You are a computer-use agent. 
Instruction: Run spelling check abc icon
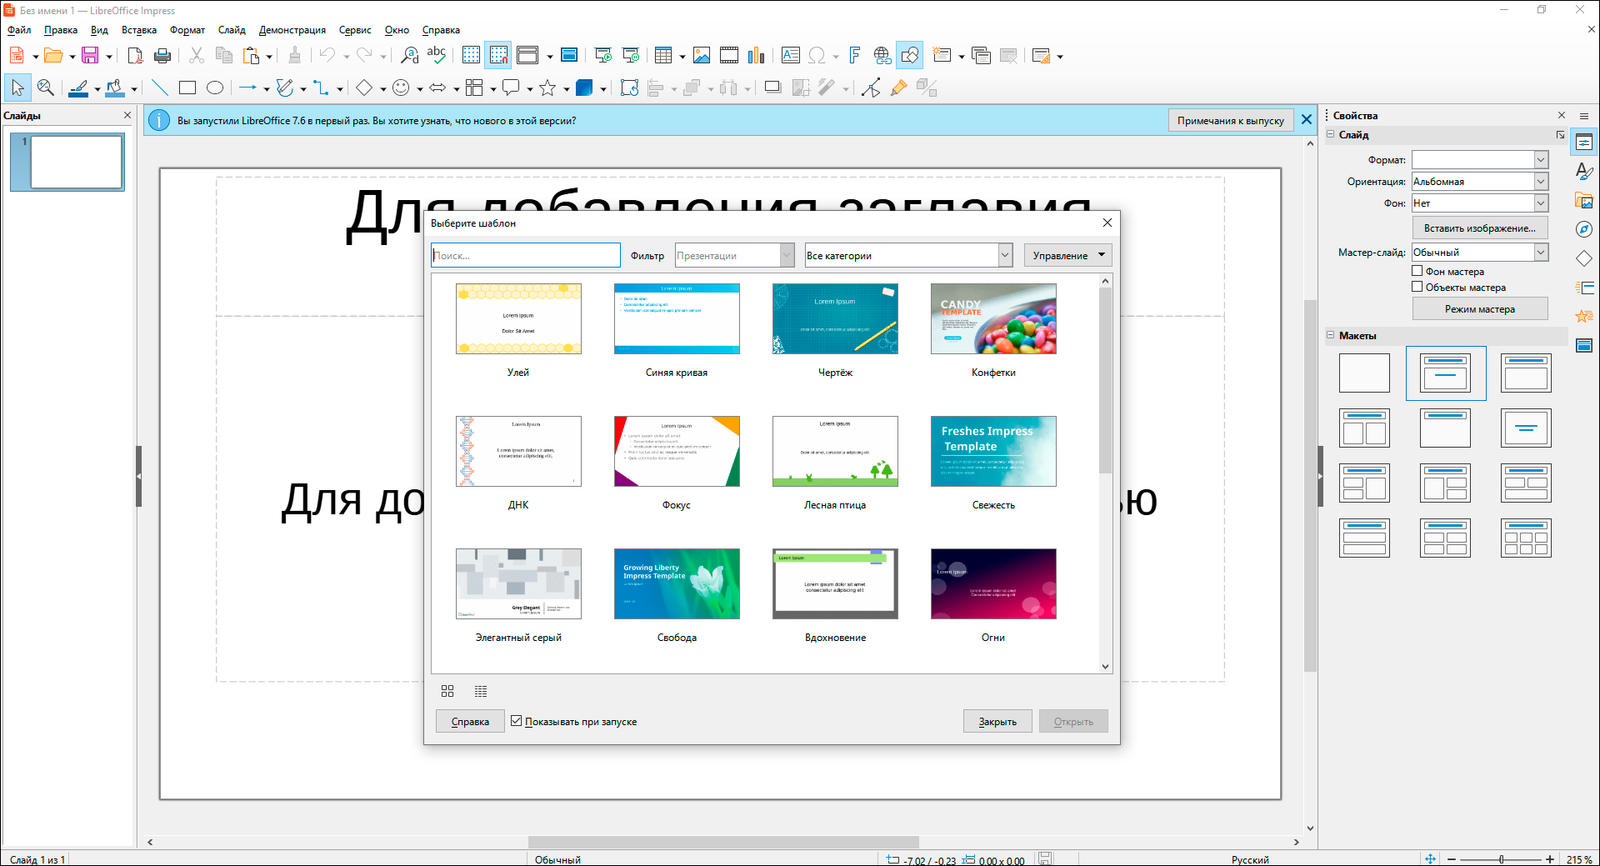pos(436,56)
